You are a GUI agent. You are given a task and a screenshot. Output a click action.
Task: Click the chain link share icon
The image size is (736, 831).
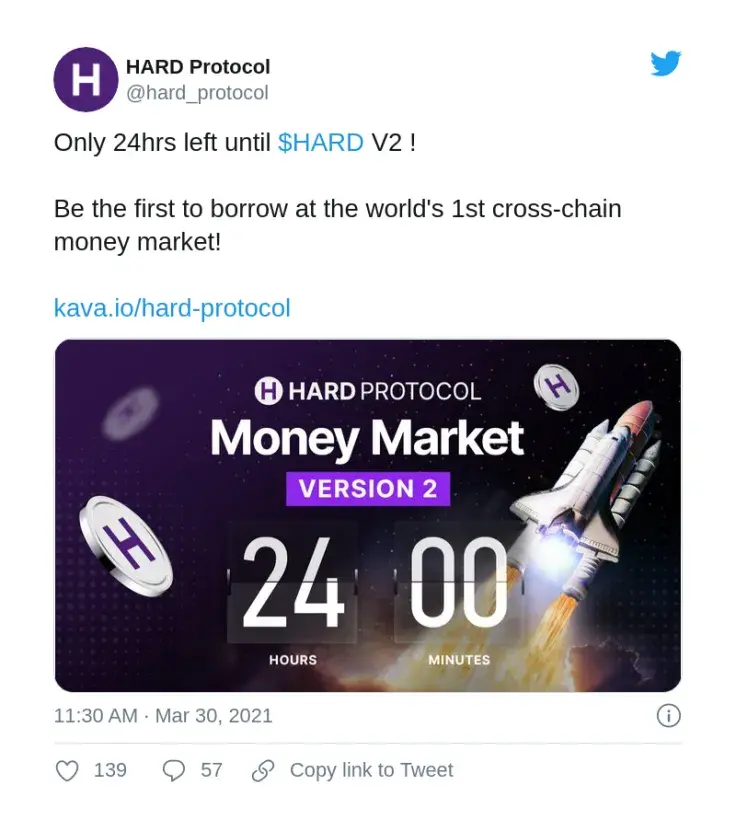pos(264,770)
